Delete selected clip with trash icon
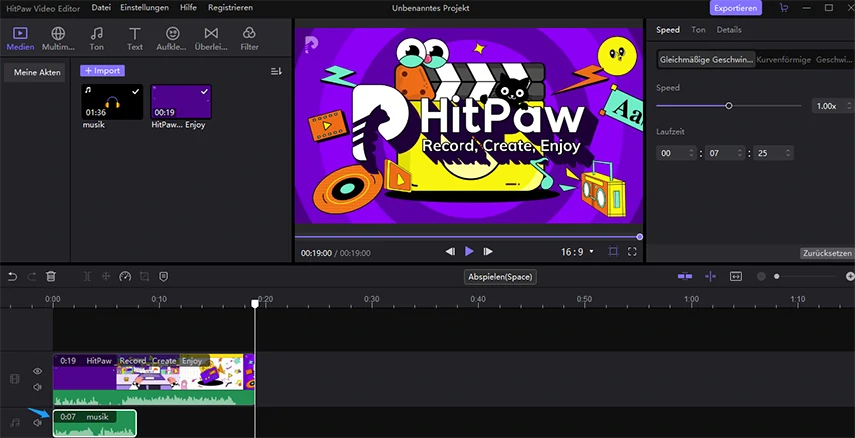 (x=51, y=276)
